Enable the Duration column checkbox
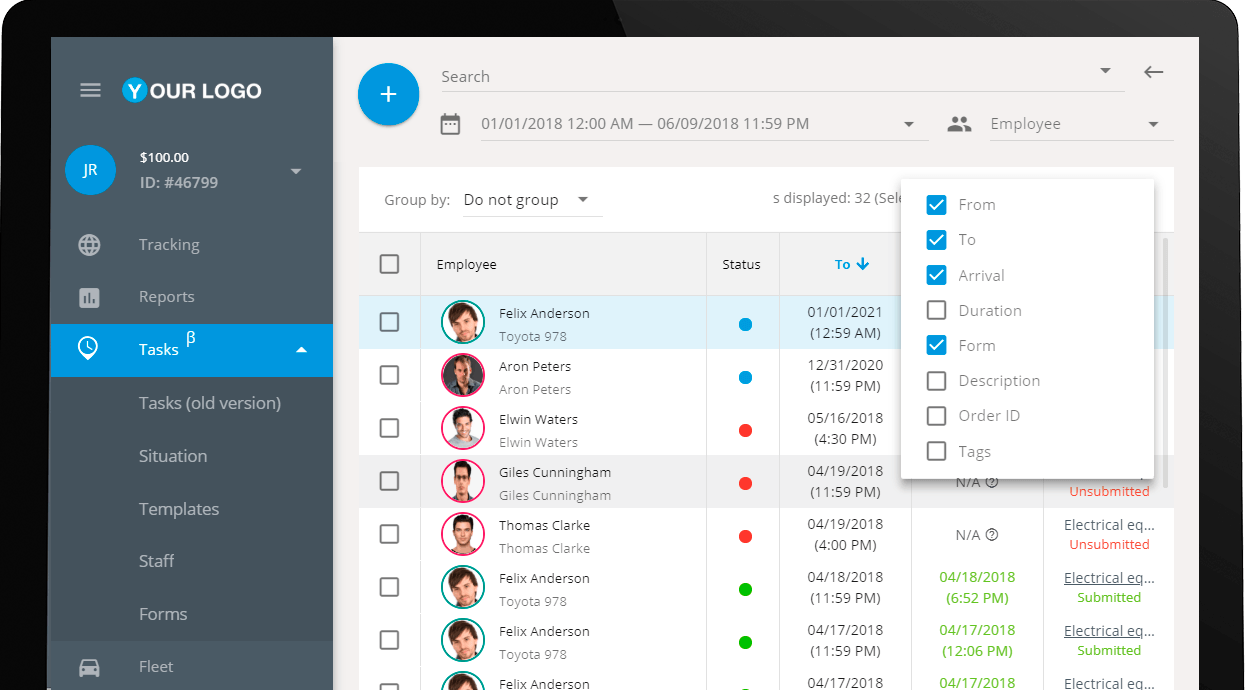This screenshot has width=1247, height=690. (936, 310)
